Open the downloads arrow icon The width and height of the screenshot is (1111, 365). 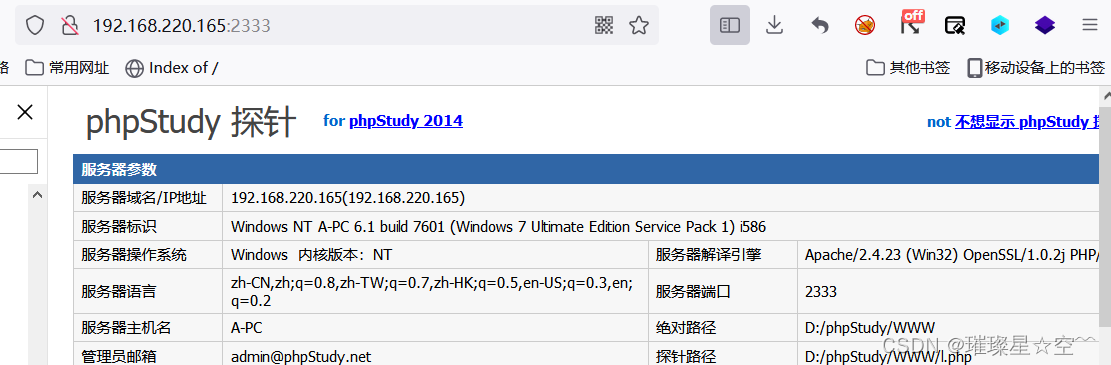[x=774, y=26]
